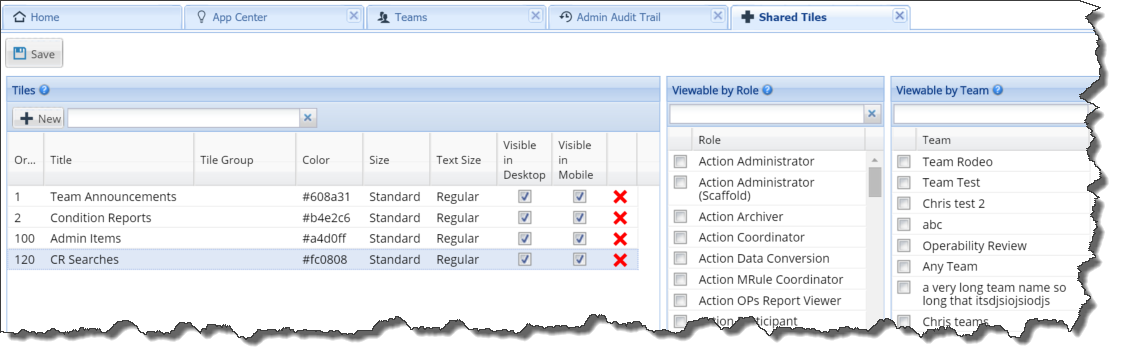Select the Team Announcements title cell
This screenshot has width=1125, height=363.
point(119,197)
